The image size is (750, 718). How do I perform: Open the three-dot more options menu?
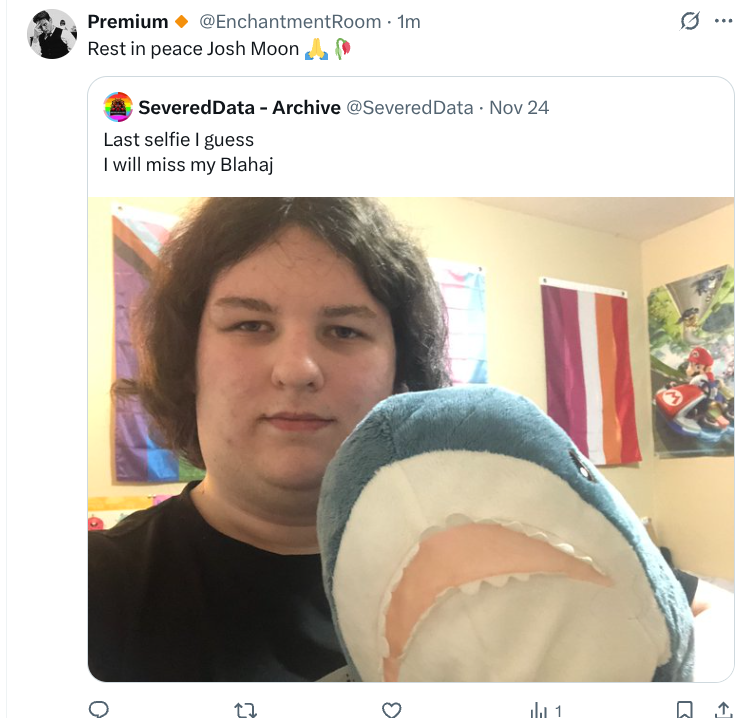pyautogui.click(x=723, y=21)
